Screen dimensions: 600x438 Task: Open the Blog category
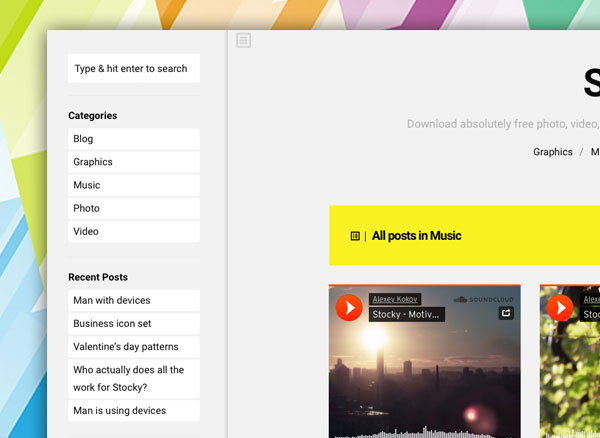134,139
